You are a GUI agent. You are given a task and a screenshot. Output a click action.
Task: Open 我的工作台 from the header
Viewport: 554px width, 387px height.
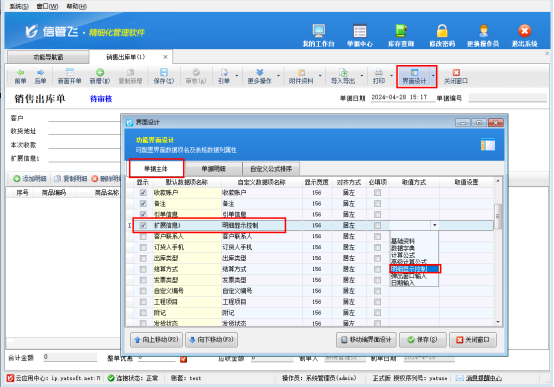click(318, 35)
